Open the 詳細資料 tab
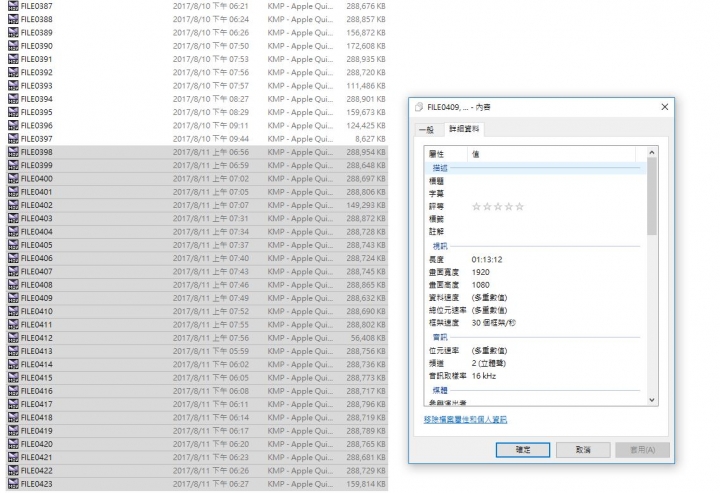The height and width of the screenshot is (493, 720). click(464, 129)
